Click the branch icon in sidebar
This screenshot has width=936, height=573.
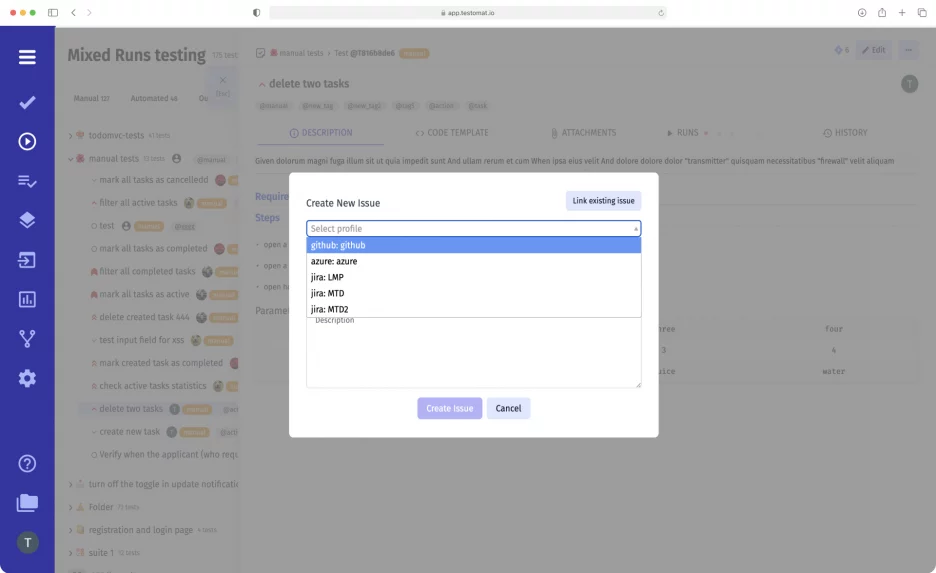[27, 338]
